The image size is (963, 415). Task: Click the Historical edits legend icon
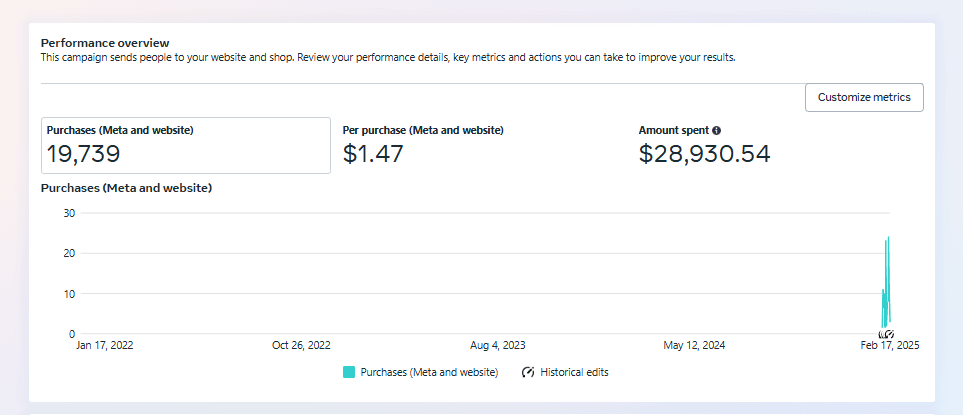pyautogui.click(x=528, y=372)
